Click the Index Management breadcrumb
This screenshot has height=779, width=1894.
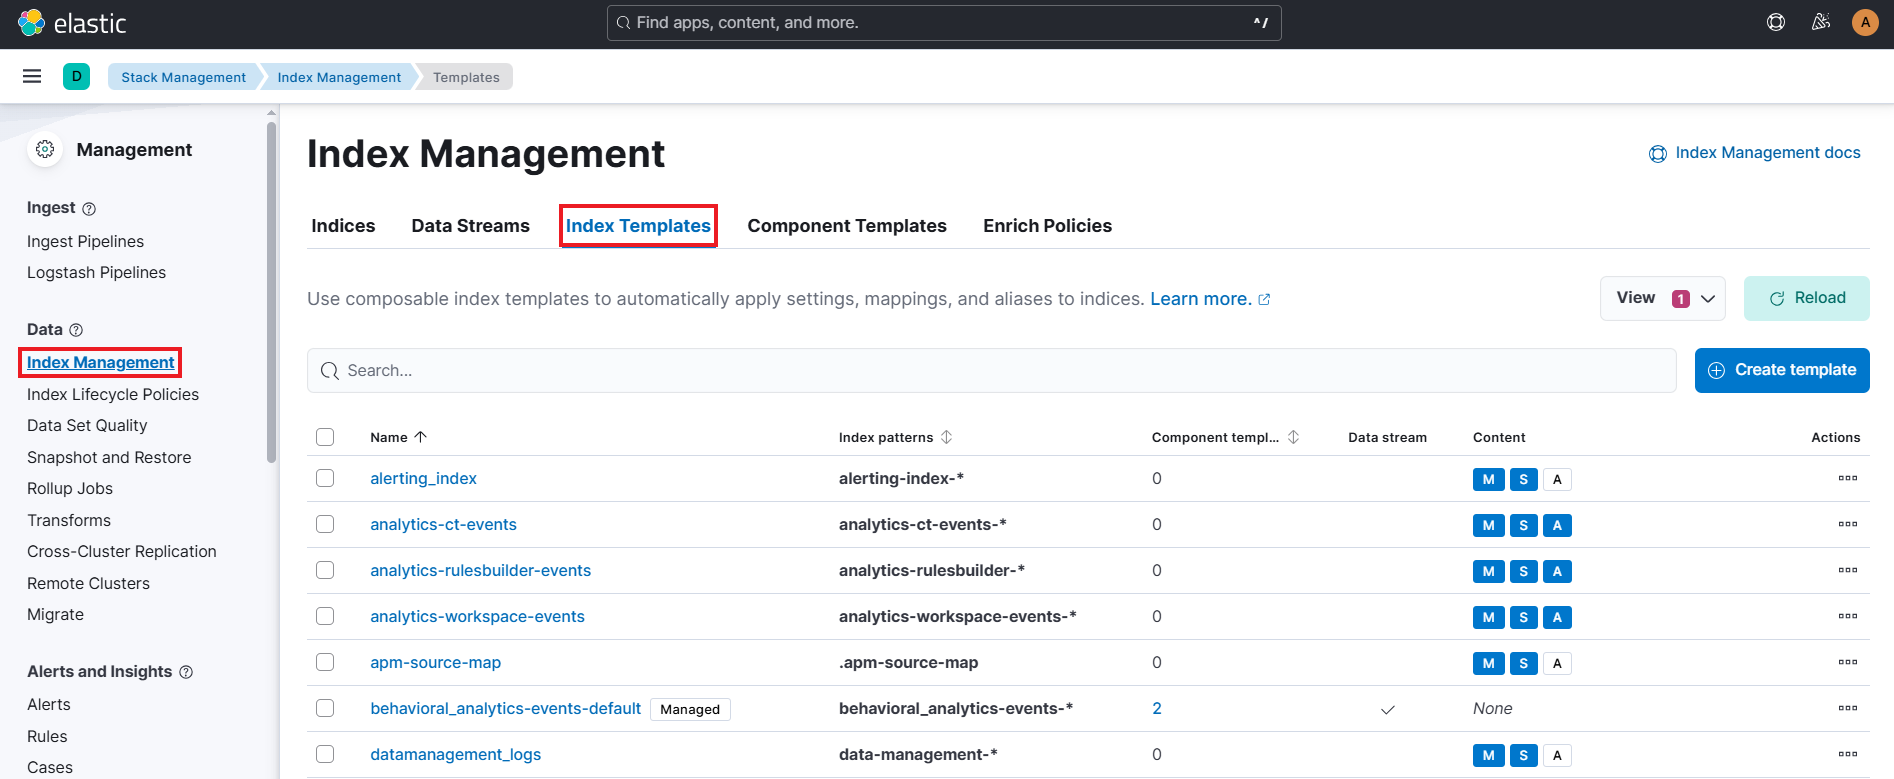[x=339, y=77]
